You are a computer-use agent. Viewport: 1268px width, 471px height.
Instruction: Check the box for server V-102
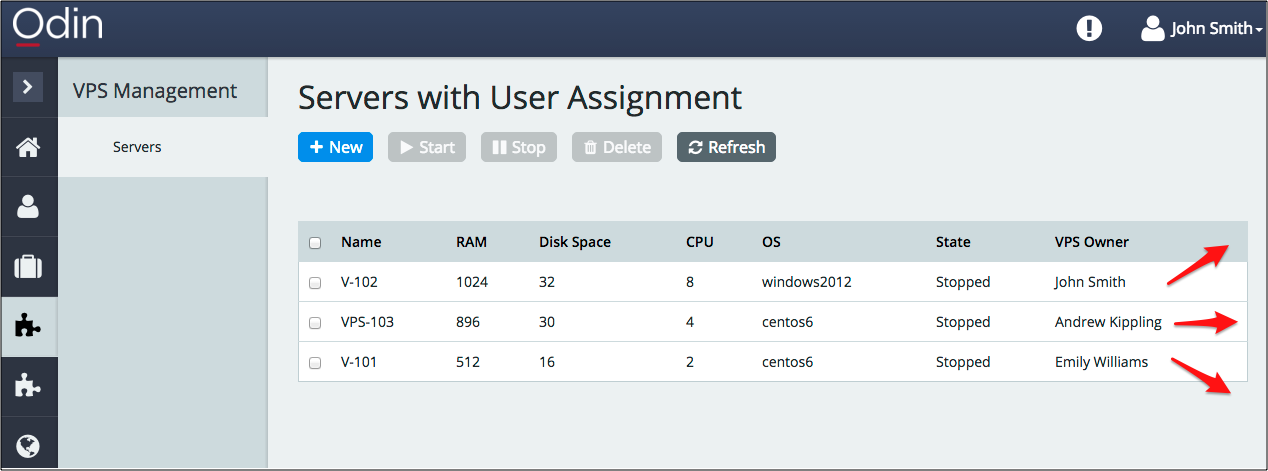(x=315, y=283)
